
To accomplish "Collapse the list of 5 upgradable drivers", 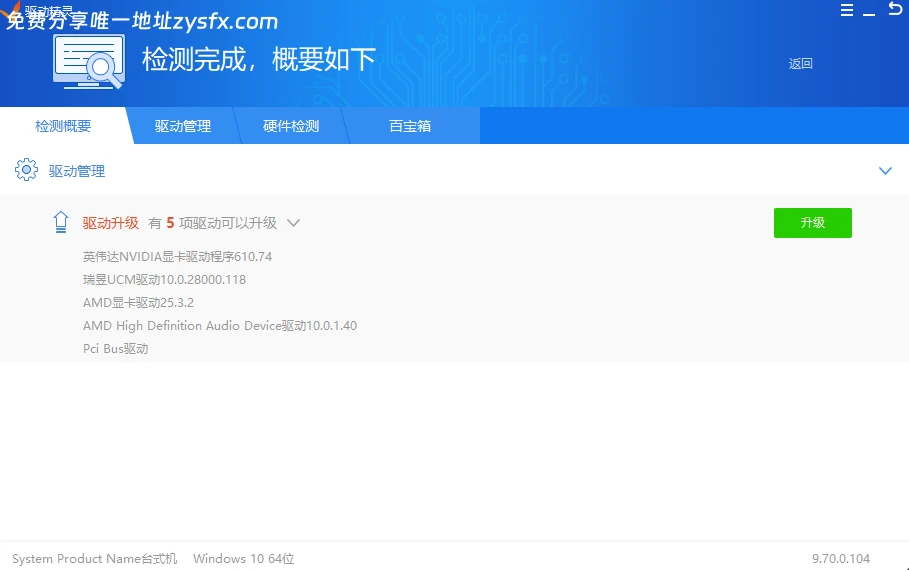I will 293,223.
